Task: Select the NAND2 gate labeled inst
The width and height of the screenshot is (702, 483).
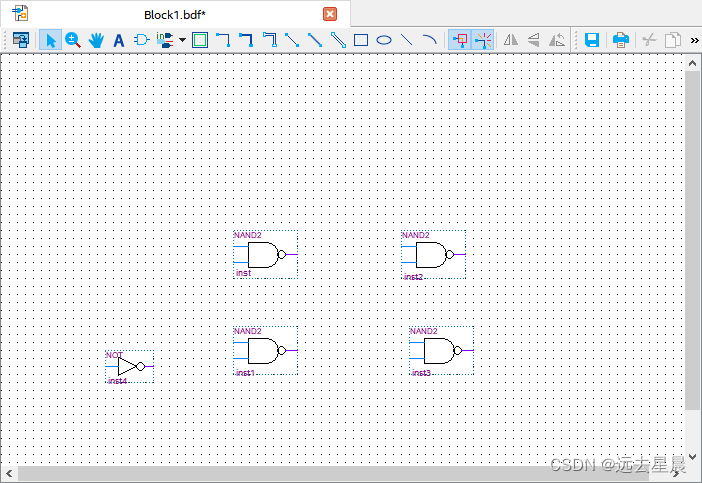Action: (265, 254)
